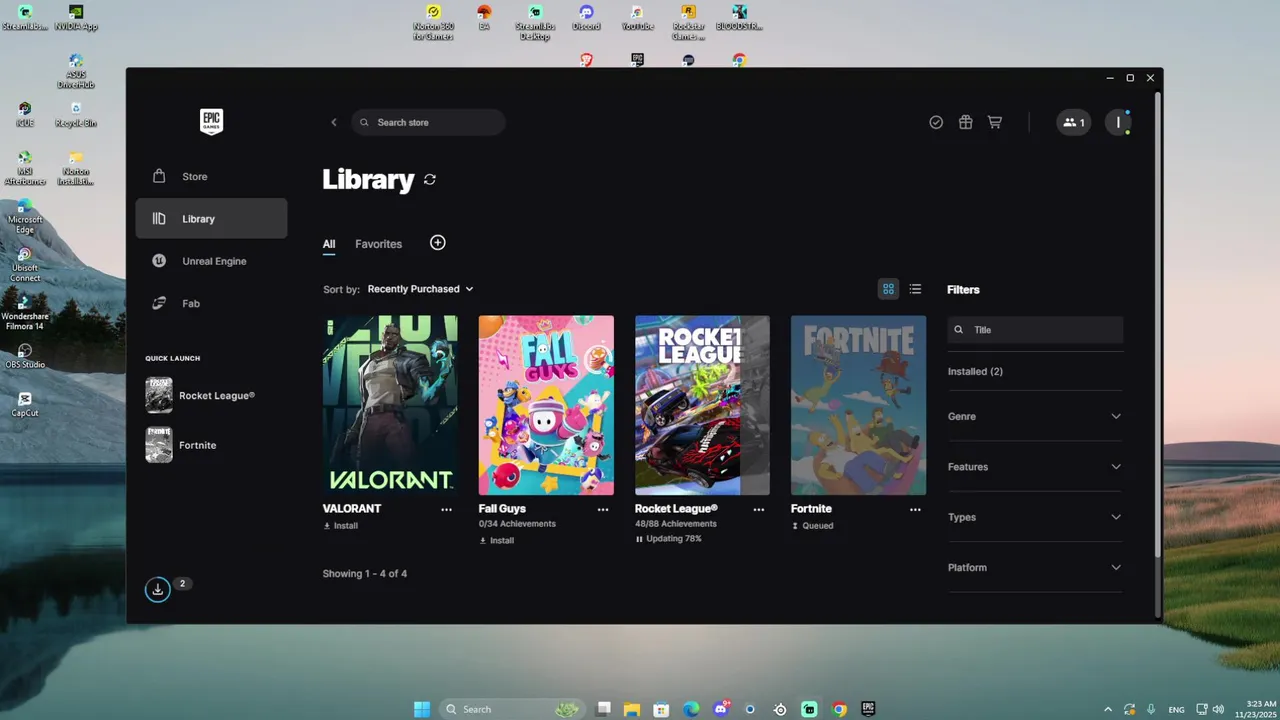The width and height of the screenshot is (1280, 720).
Task: Switch to list view
Action: pyautogui.click(x=915, y=289)
